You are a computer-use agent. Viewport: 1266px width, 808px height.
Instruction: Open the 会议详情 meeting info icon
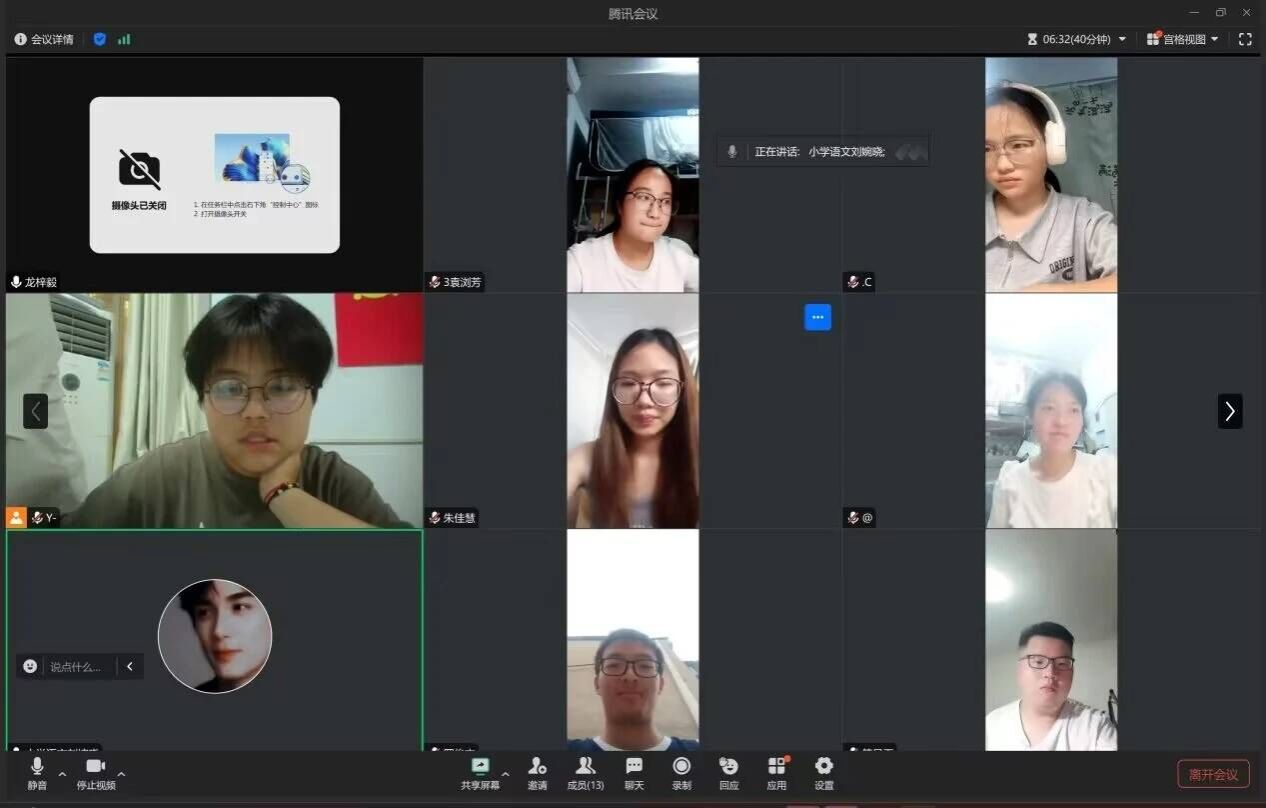(21, 39)
